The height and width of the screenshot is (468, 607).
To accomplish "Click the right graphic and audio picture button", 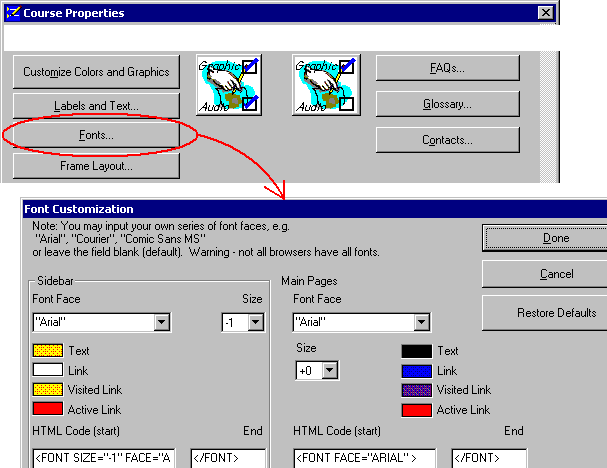I will pyautogui.click(x=326, y=85).
